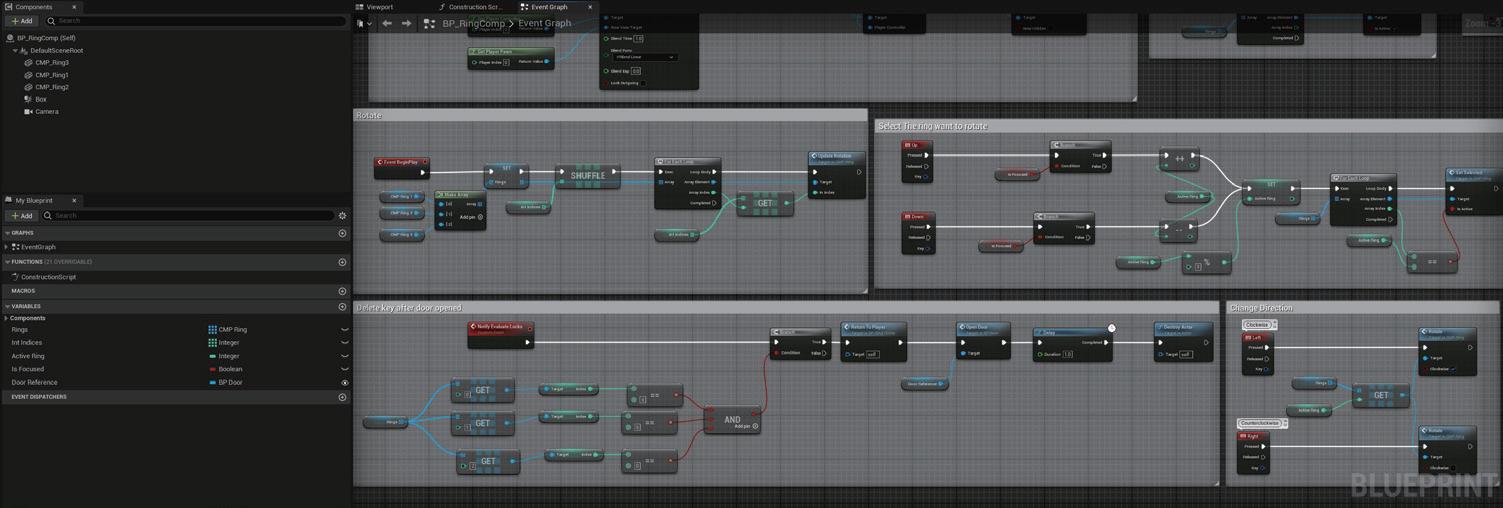Navigate back in graph history
The width and height of the screenshot is (1503, 508).
387,23
